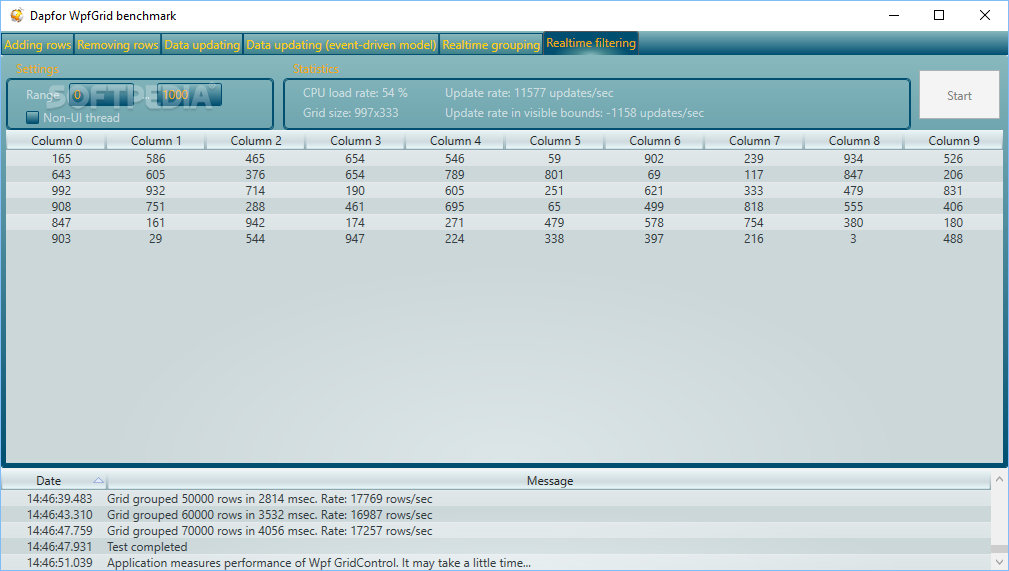
Task: Sort by Column 5 header
Action: (x=555, y=140)
